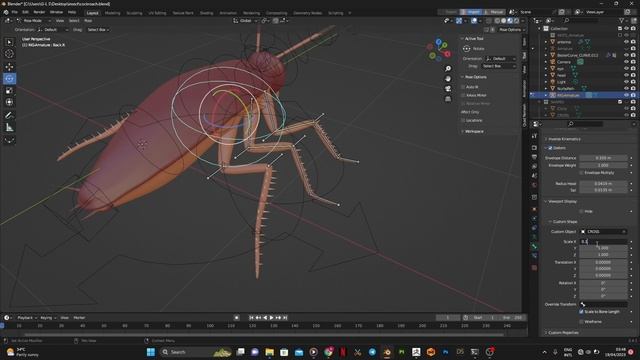Open the Output properties tab
The width and height of the screenshot is (640, 360).
(534, 157)
